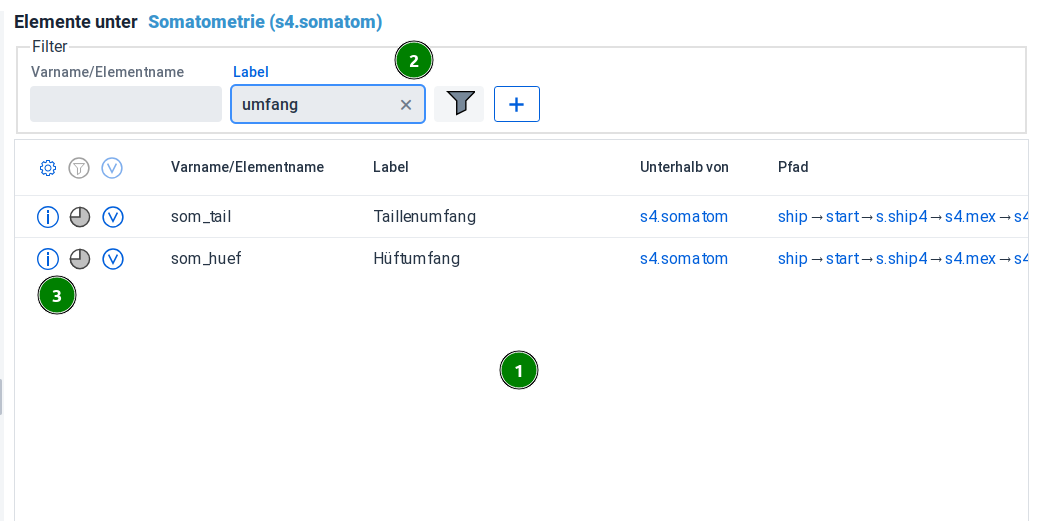Click the funnel circle icon in table header

point(79,168)
